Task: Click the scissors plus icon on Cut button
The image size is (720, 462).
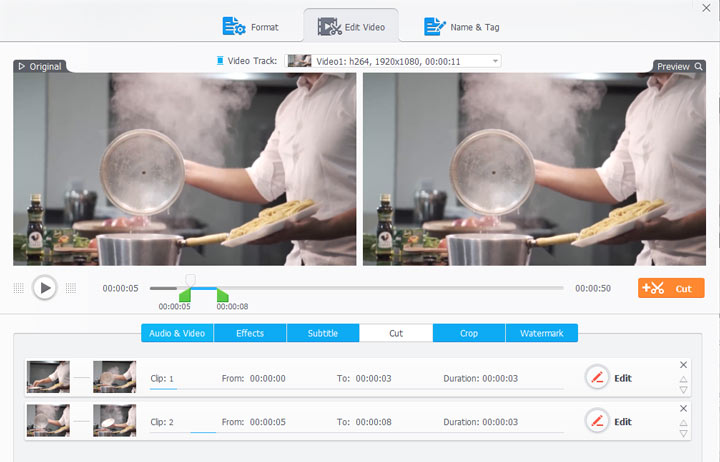Action: [x=653, y=288]
